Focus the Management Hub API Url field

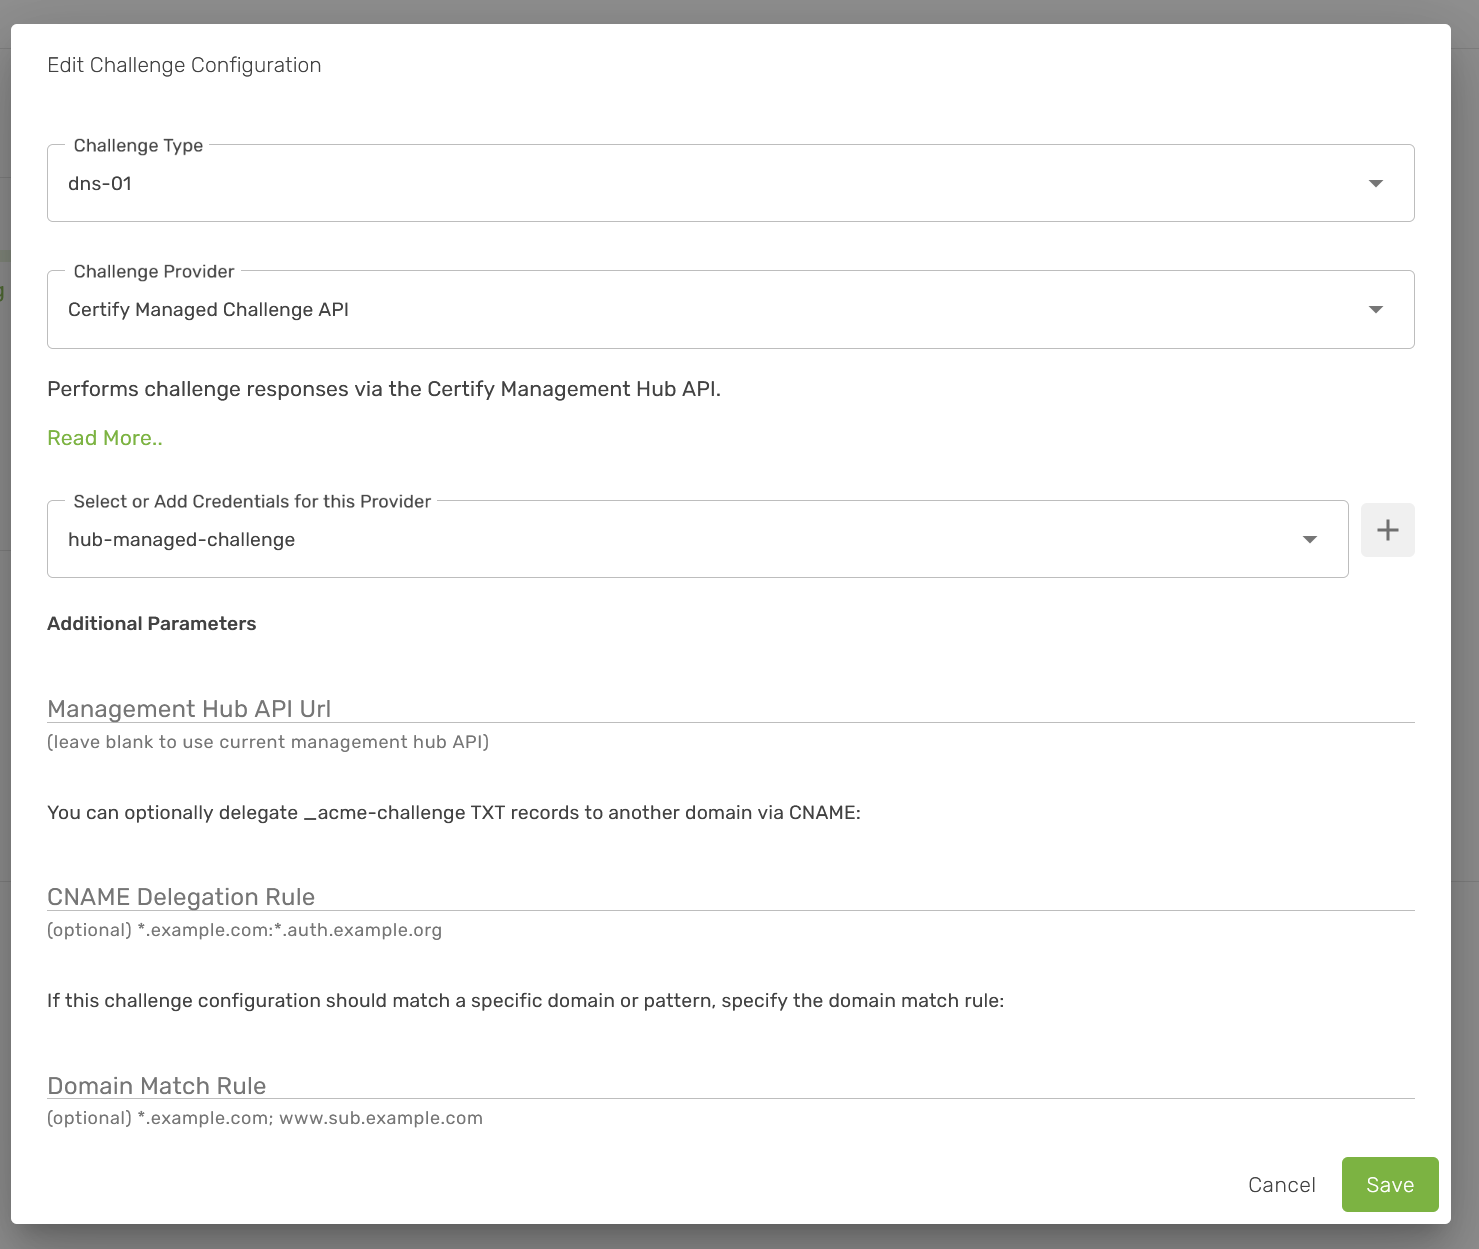point(730,708)
